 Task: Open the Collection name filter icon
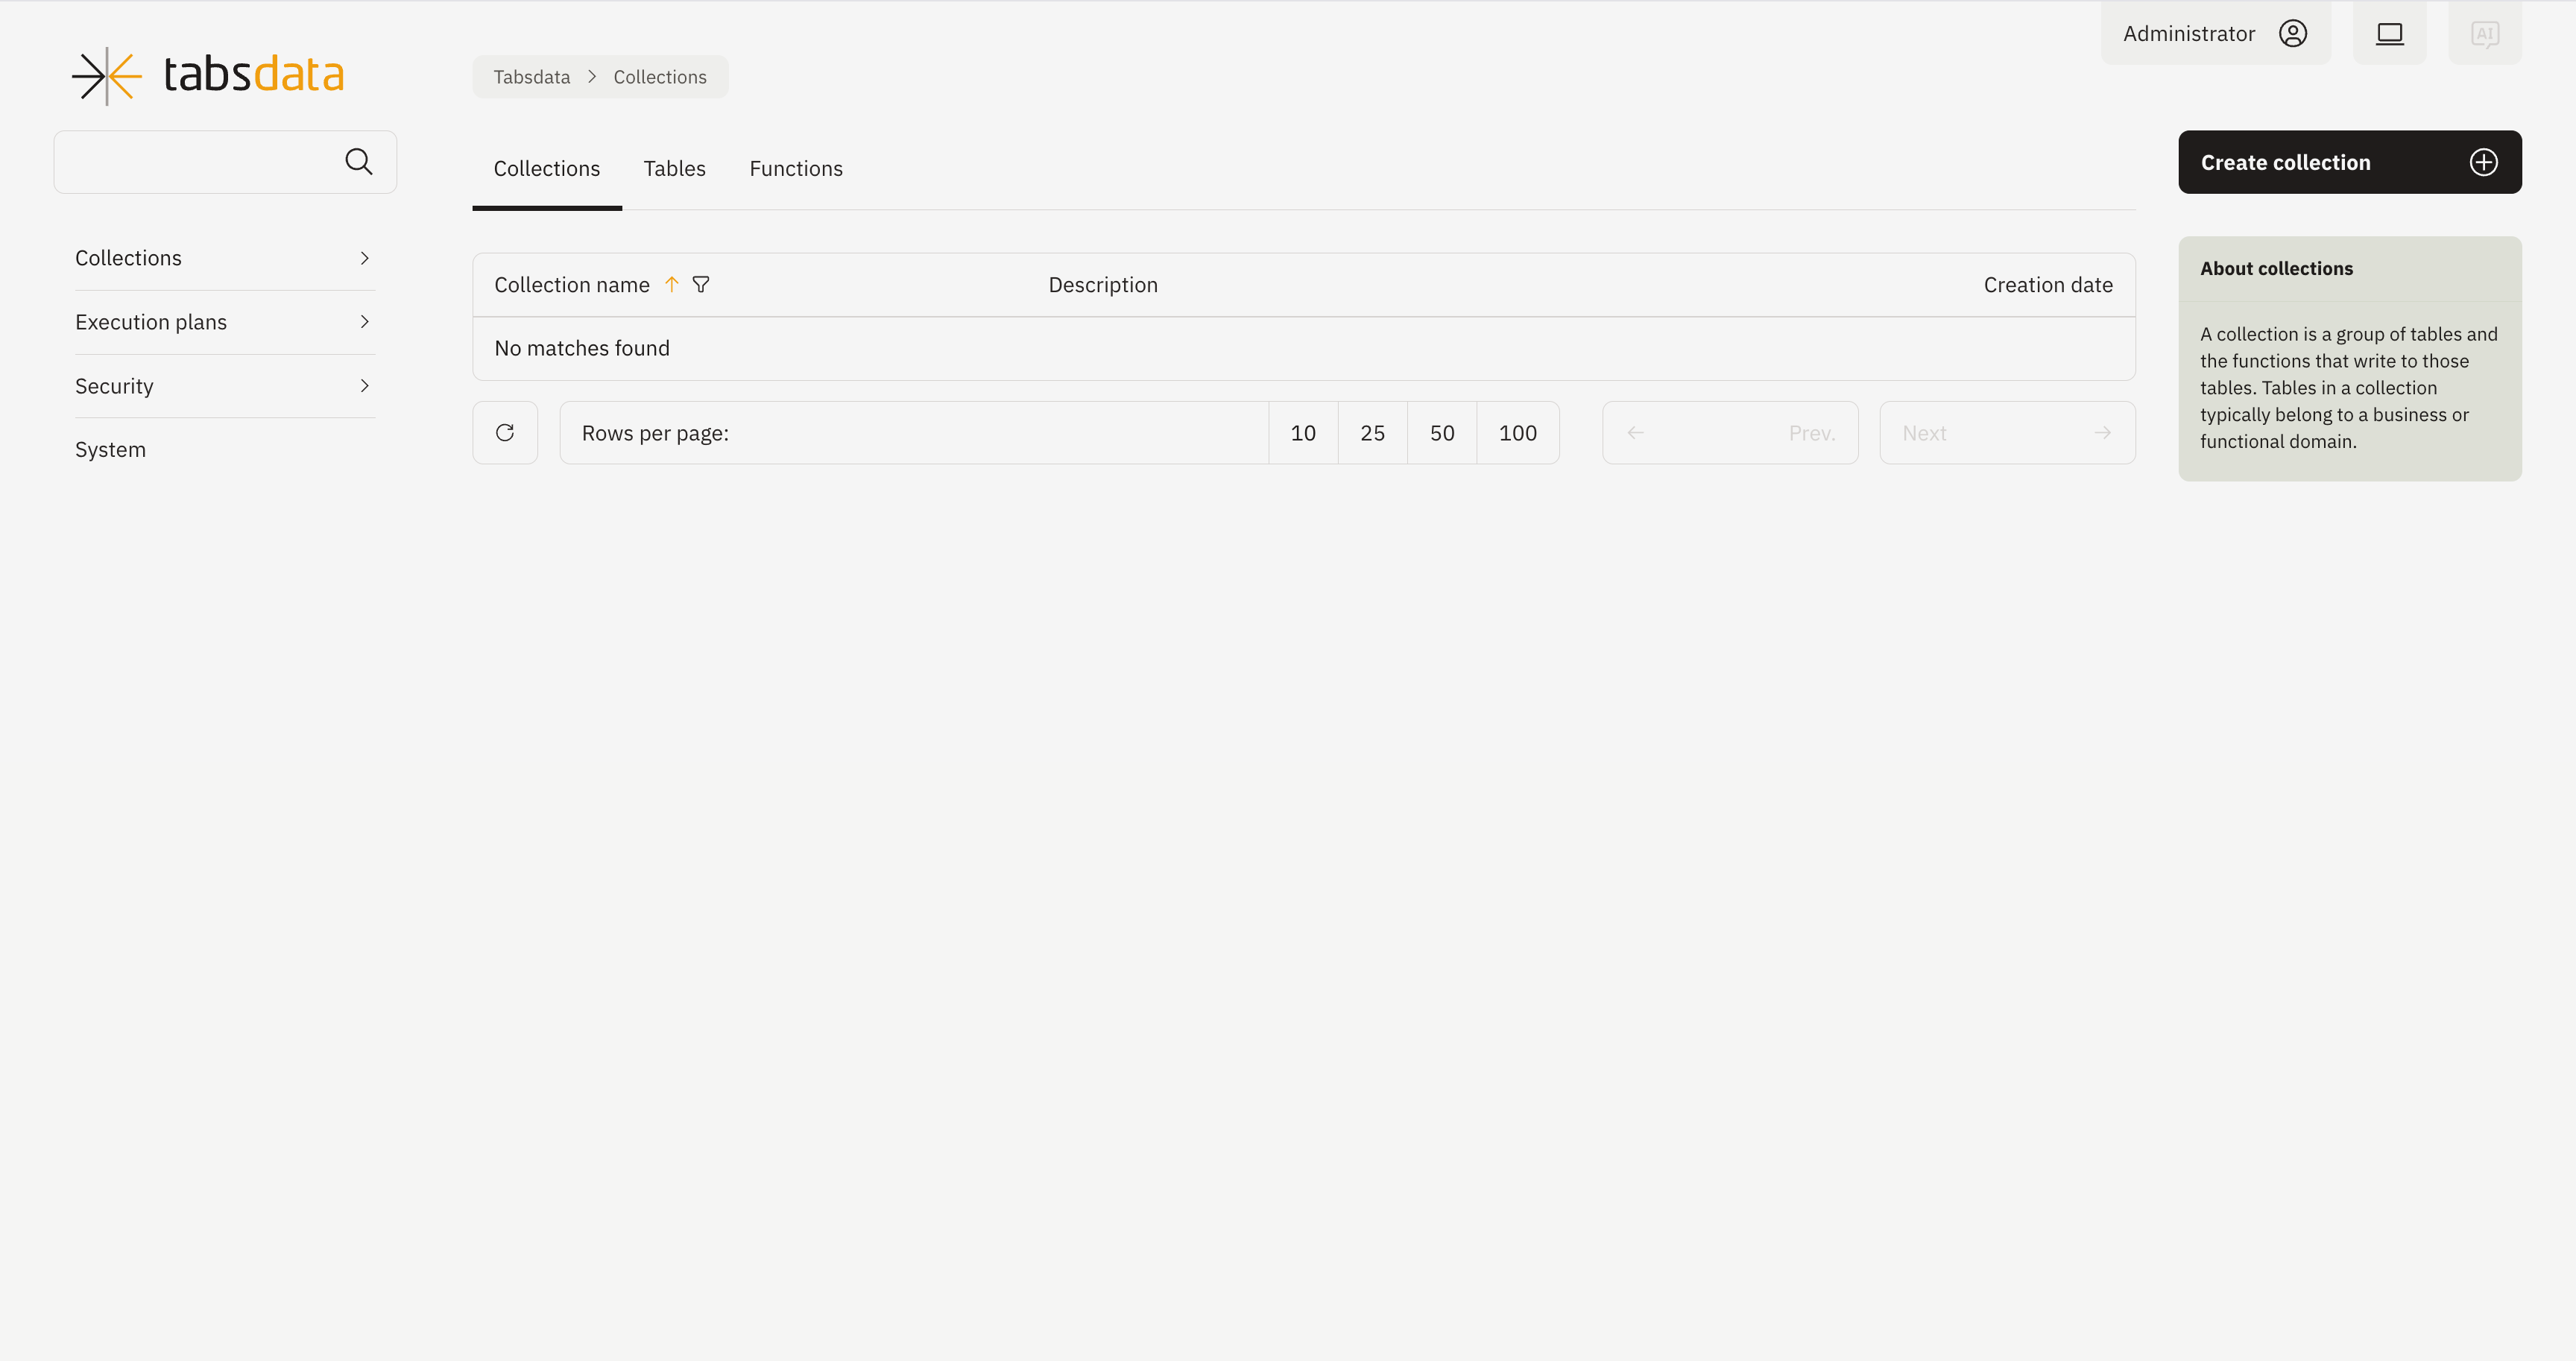pyautogui.click(x=701, y=285)
